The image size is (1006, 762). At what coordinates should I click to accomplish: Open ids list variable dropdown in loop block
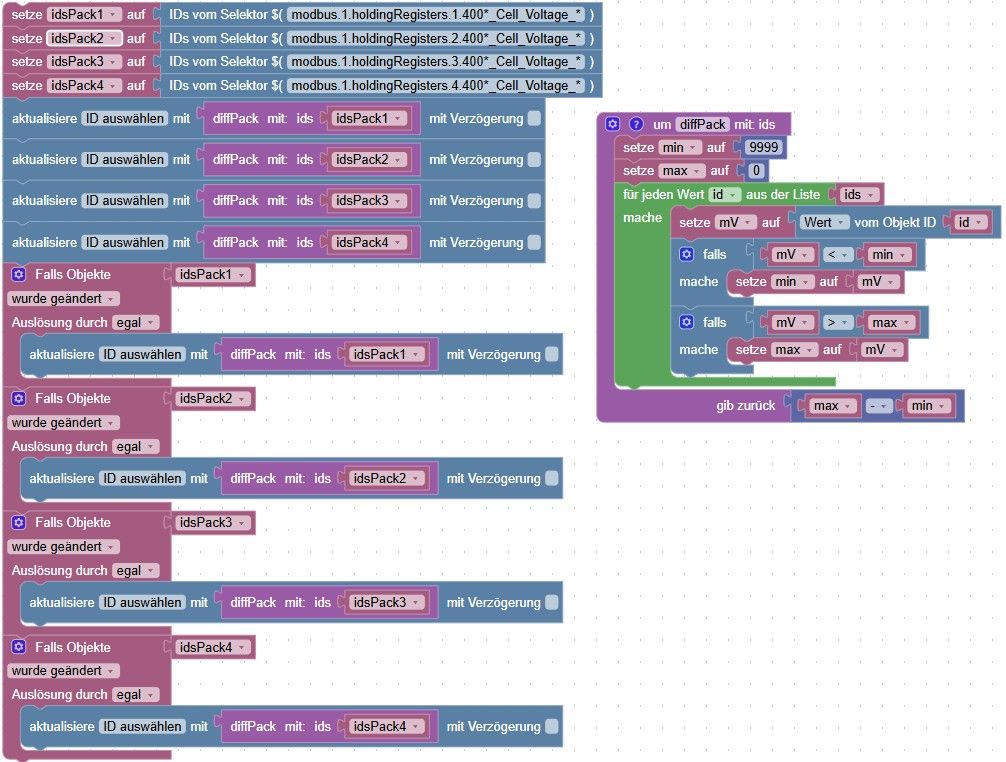click(x=858, y=194)
